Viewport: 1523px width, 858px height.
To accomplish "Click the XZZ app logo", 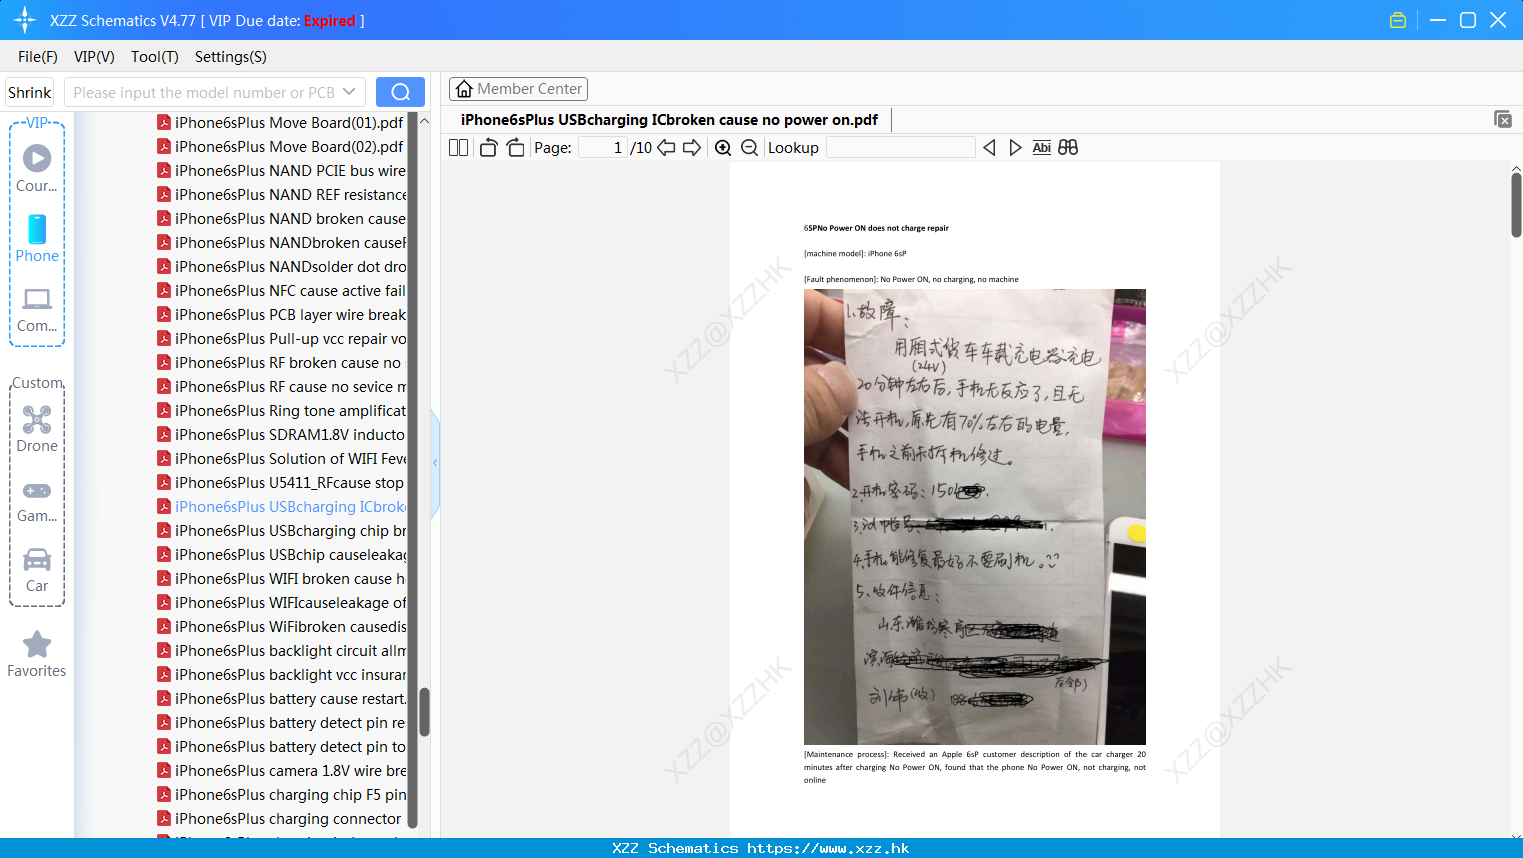I will [25, 20].
